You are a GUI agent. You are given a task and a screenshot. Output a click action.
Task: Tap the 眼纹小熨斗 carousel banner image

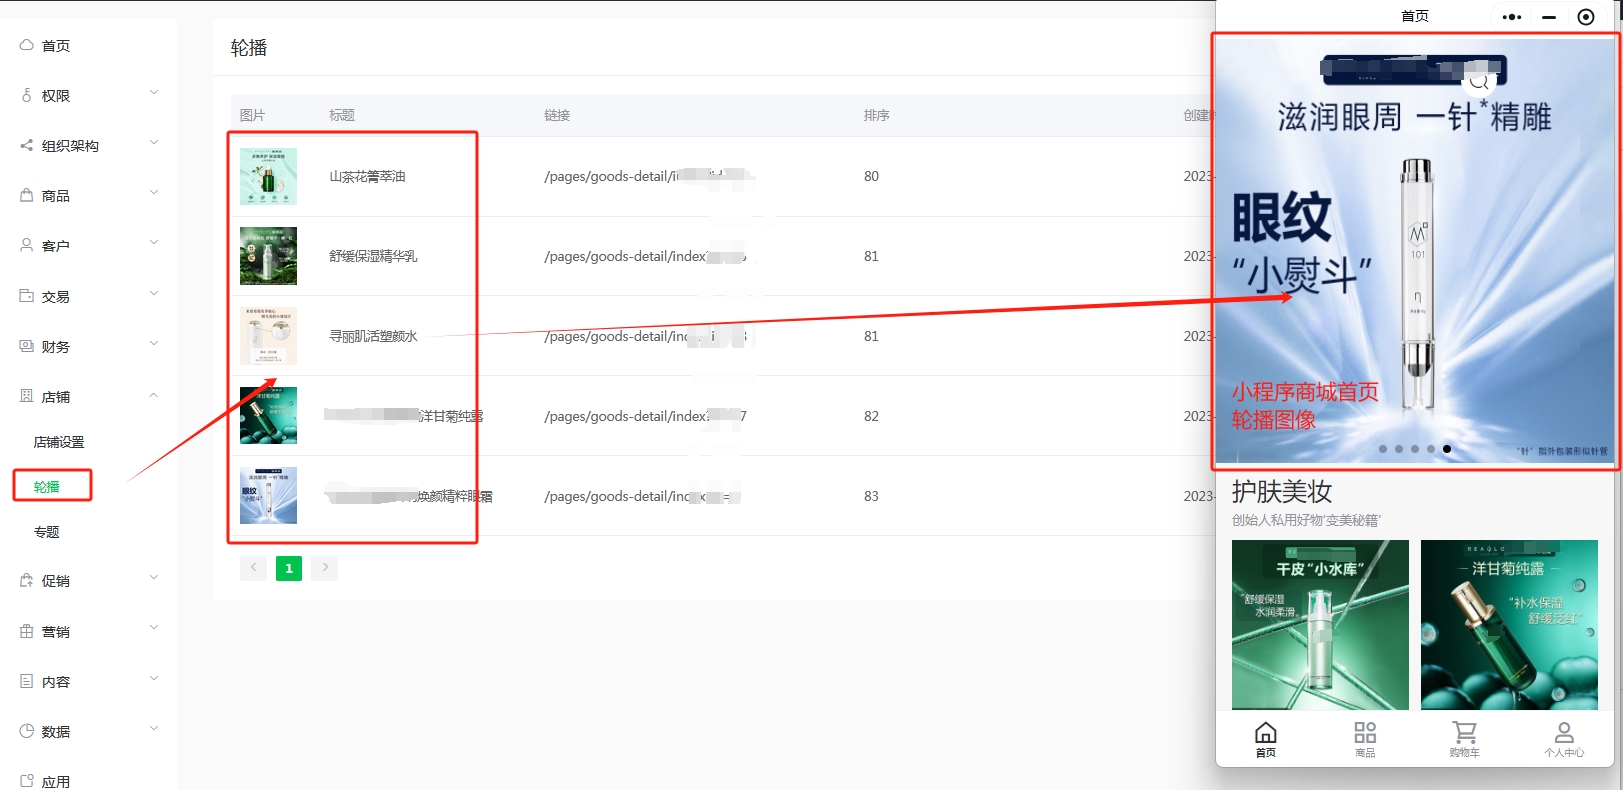click(1415, 250)
